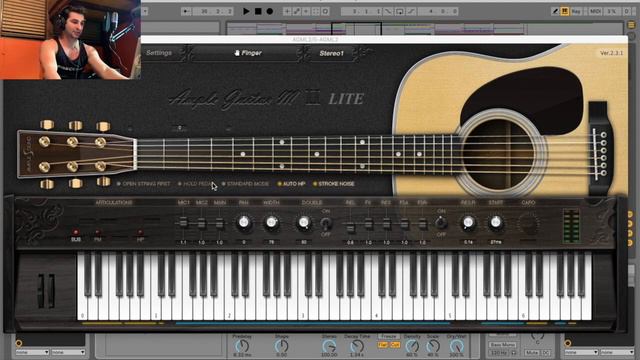The height and width of the screenshot is (360, 640).
Task: Open the Key map mode
Action: (576, 11)
